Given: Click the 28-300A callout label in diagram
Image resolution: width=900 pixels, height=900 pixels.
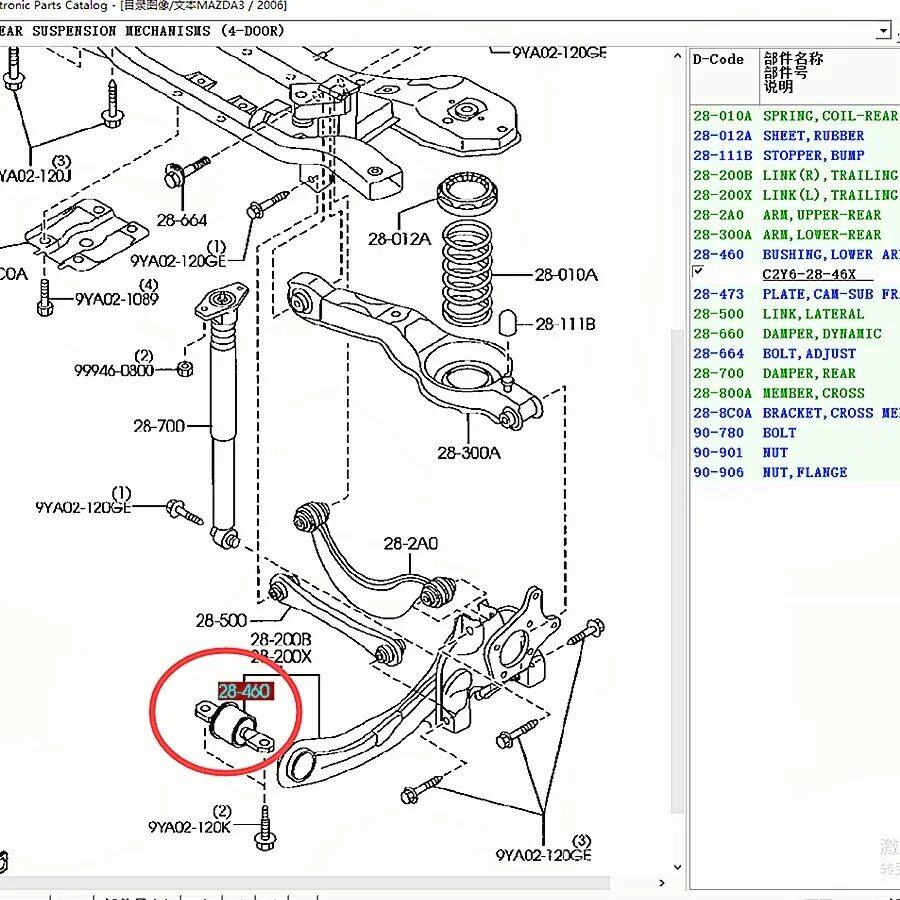Looking at the screenshot, I should point(468,453).
